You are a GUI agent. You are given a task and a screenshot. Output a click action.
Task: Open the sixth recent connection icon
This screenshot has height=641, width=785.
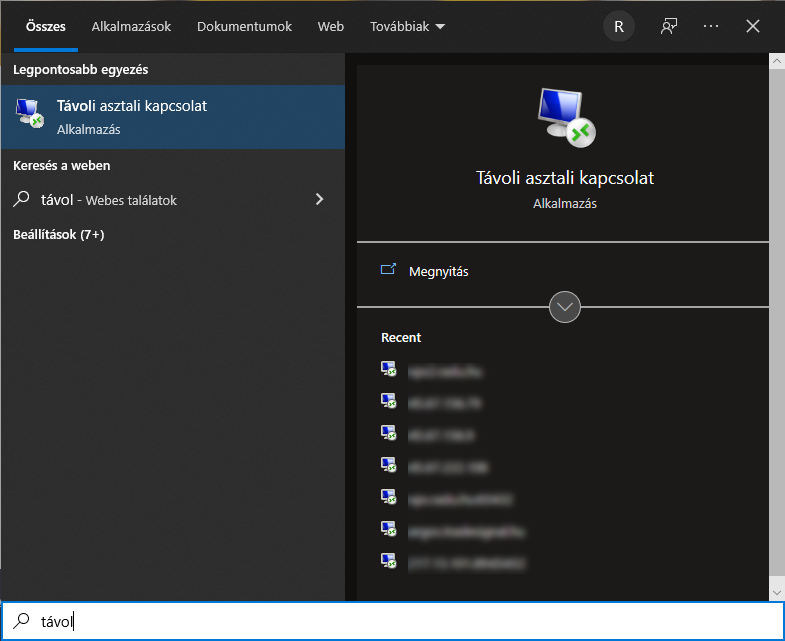[388, 529]
